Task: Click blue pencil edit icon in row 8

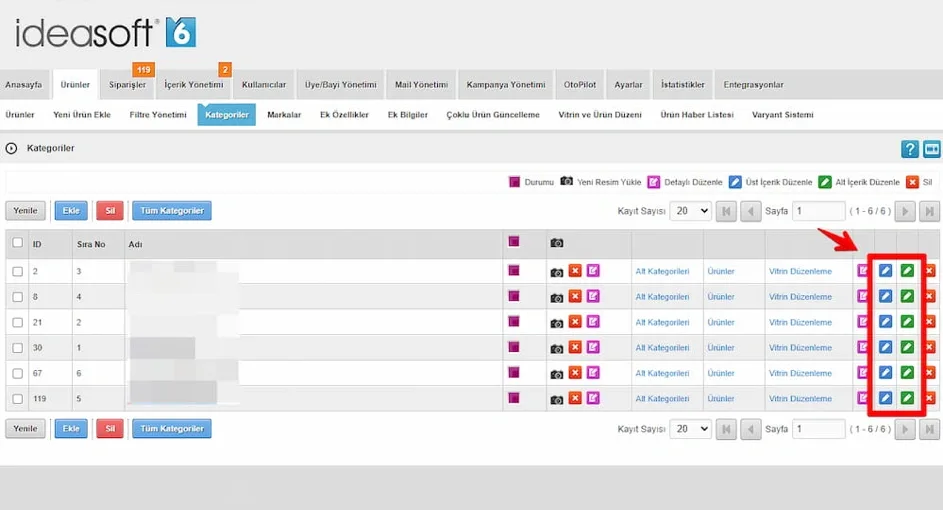Action: coord(885,296)
